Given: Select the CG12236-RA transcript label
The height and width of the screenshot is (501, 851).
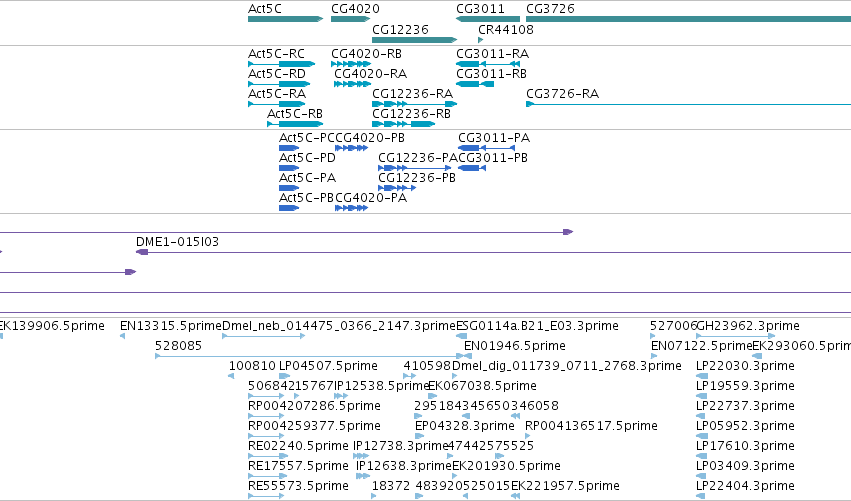Looking at the screenshot, I should (412, 94).
